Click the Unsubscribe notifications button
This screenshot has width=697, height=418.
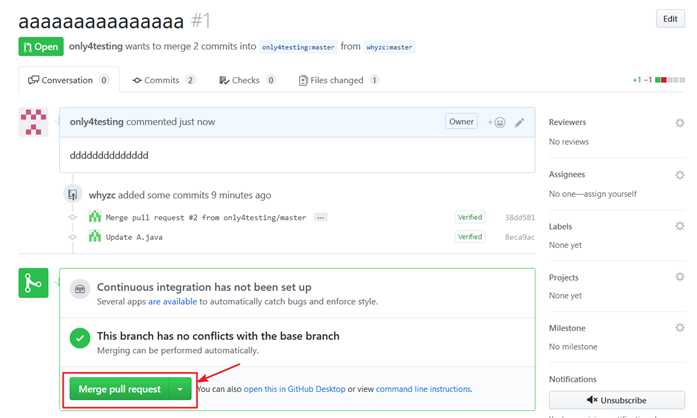617,400
